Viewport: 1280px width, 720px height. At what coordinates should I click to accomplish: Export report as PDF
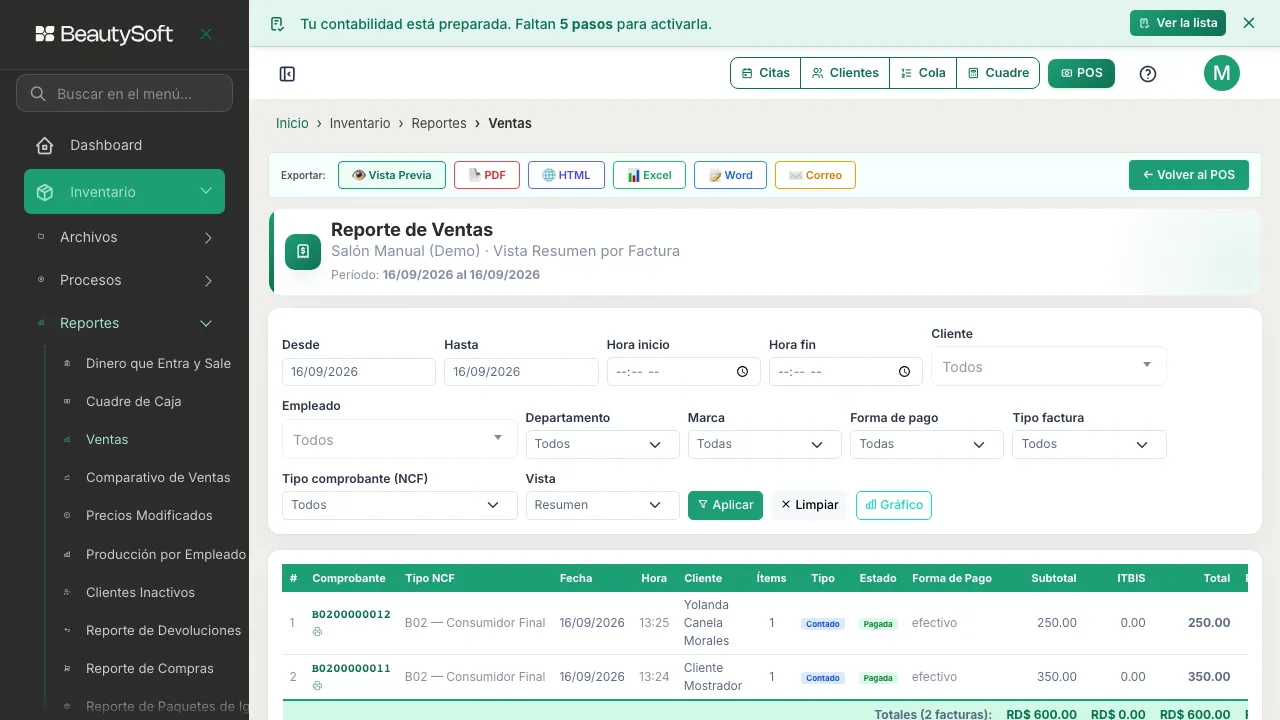click(487, 175)
